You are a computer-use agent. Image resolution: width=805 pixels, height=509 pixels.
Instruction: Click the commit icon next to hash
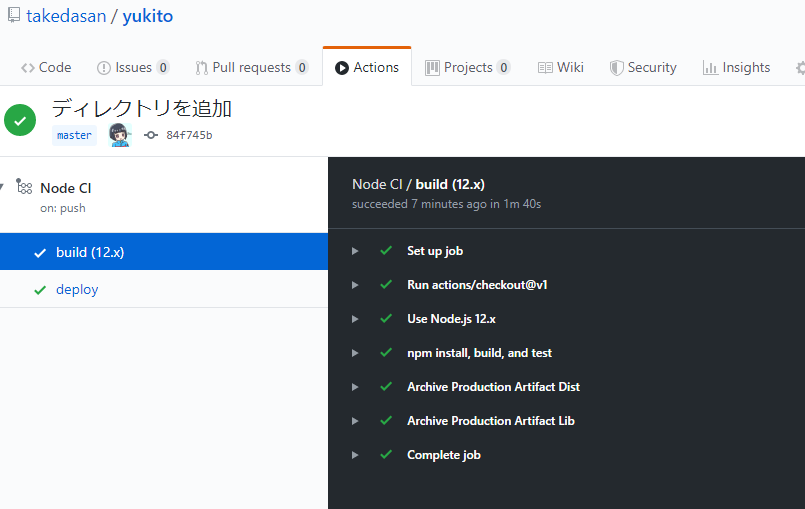coord(151,135)
